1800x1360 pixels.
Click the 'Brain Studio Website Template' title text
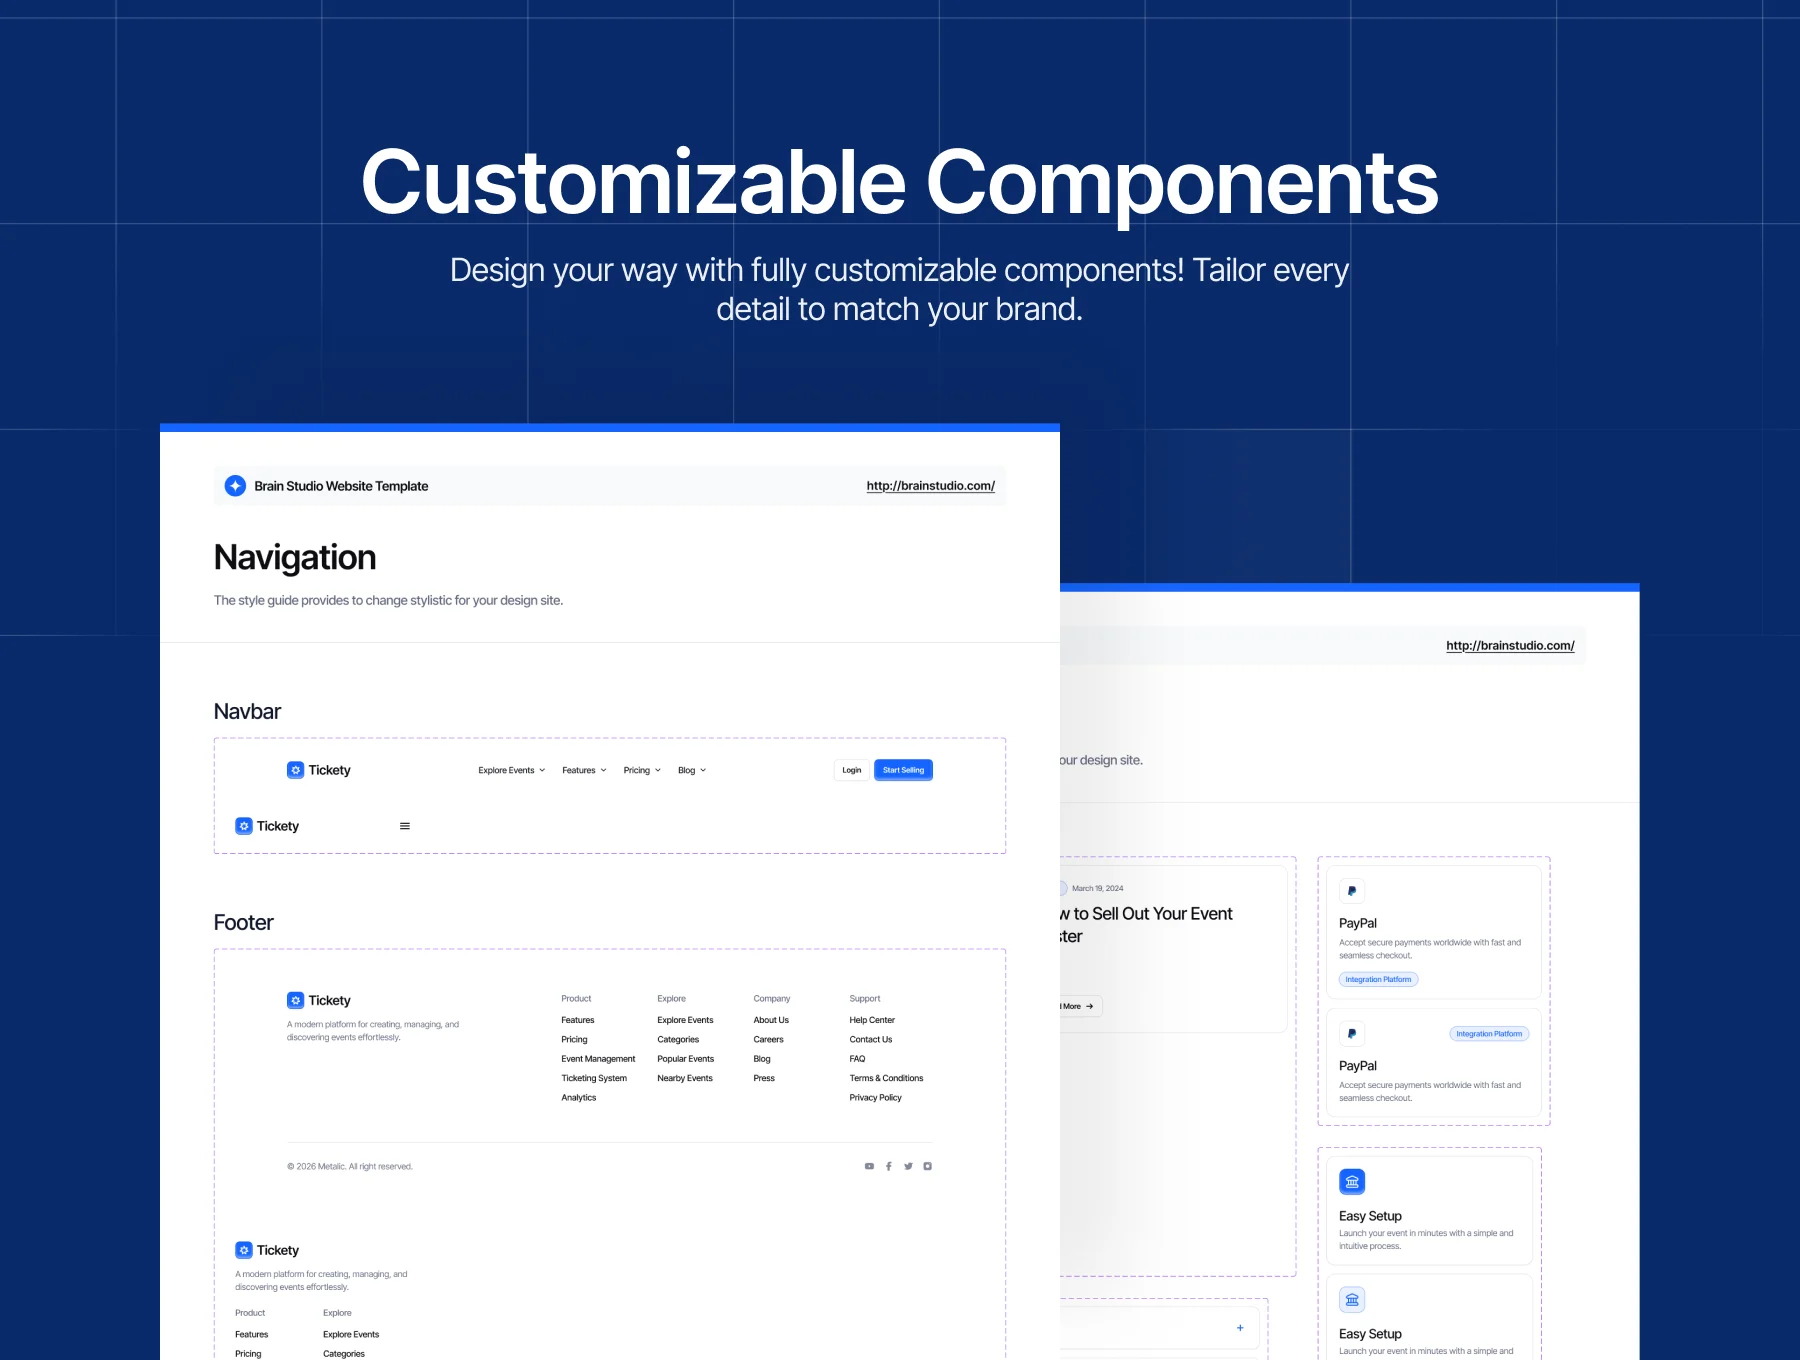pos(341,486)
